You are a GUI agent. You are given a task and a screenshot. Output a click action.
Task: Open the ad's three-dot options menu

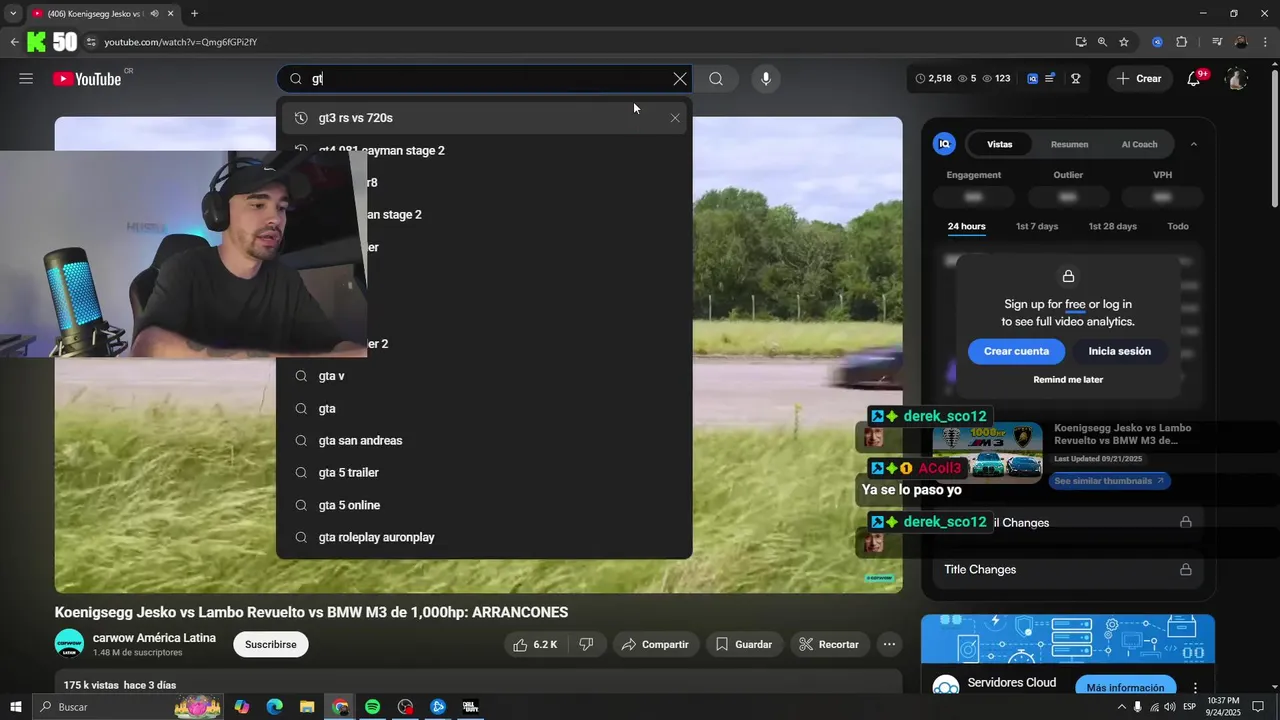[x=1195, y=688]
